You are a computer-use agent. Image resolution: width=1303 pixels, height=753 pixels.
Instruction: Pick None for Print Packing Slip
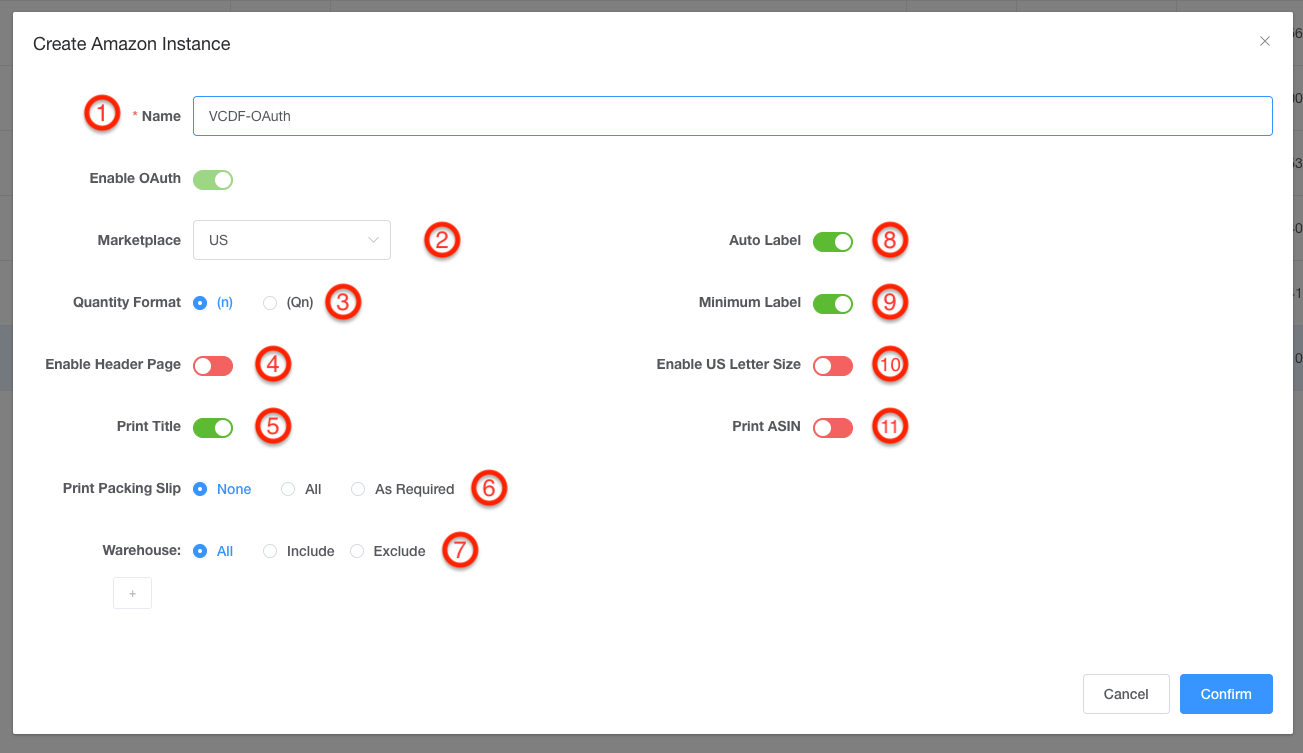tap(200, 490)
